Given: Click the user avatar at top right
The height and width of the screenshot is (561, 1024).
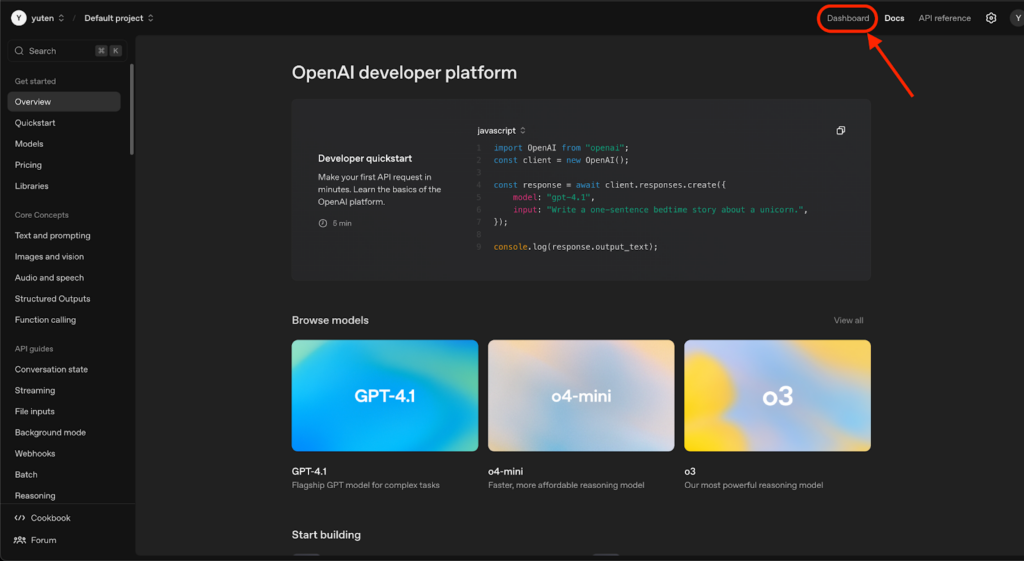Looking at the screenshot, I should coord(1017,18).
